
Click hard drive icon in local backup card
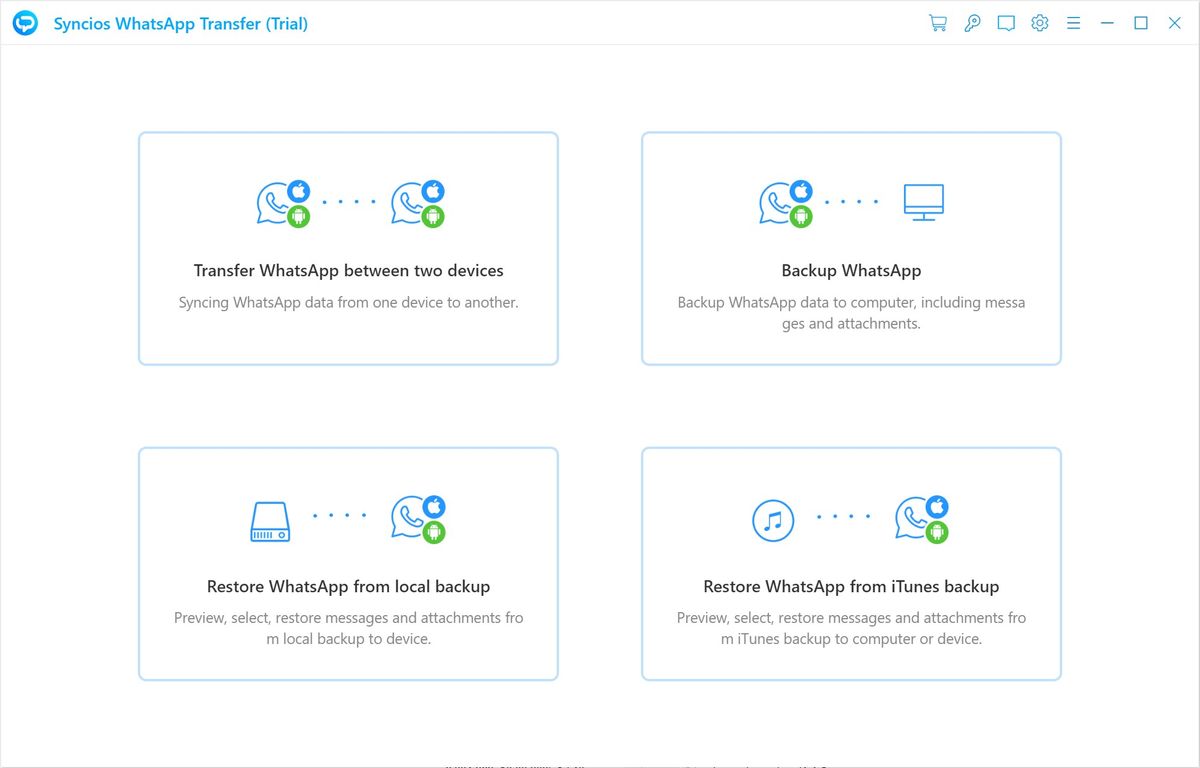pos(270,521)
